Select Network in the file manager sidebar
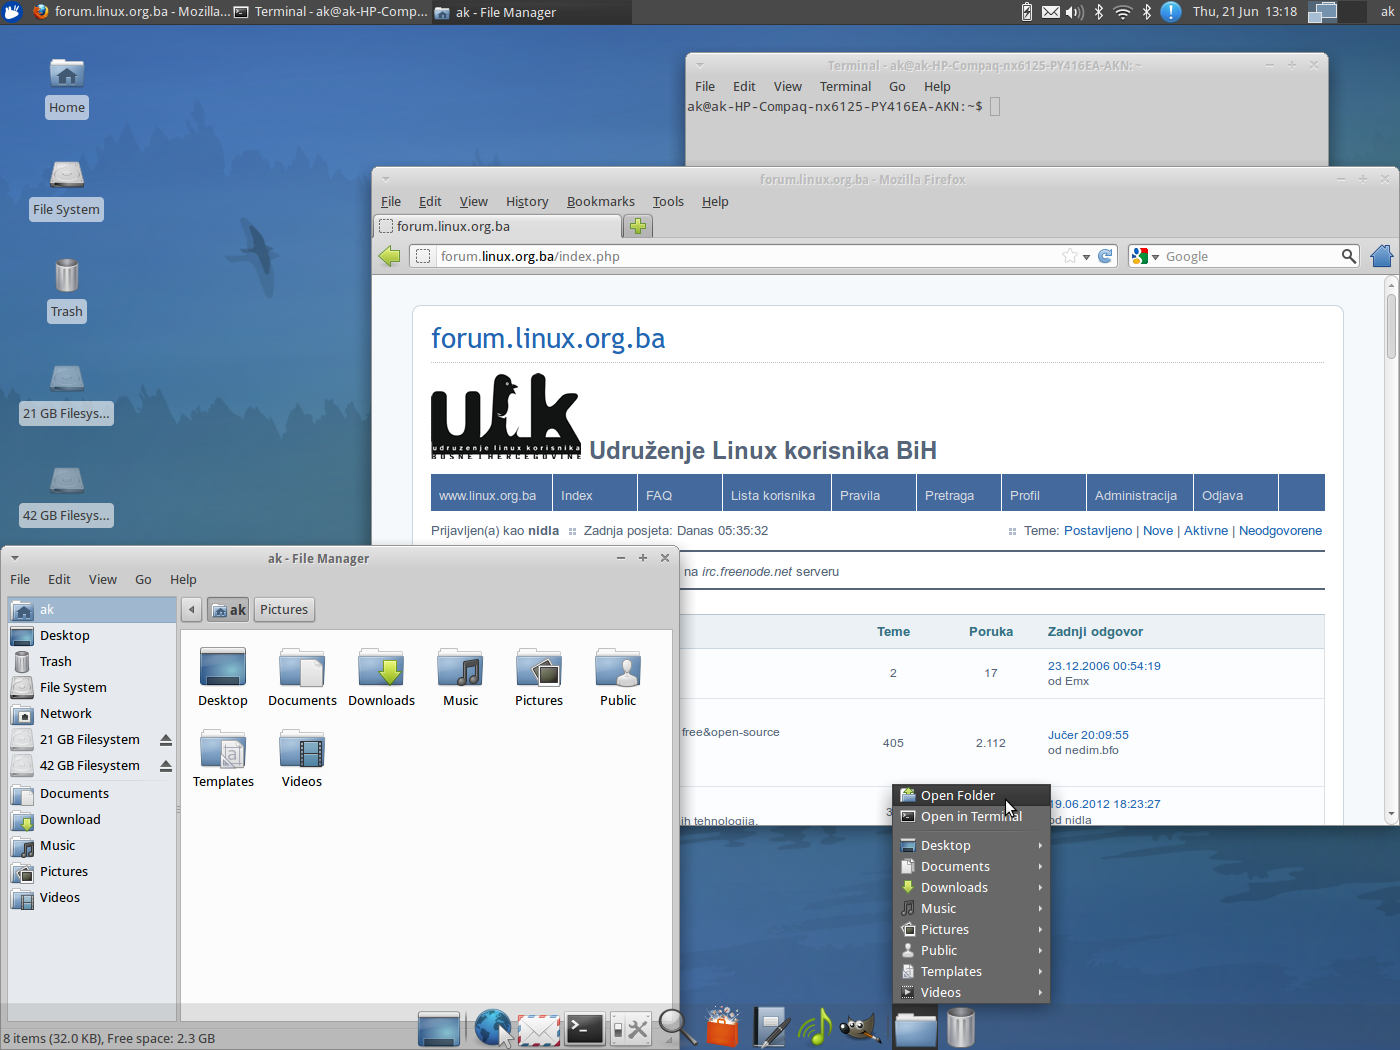Screen dimensions: 1400x1050 [92, 714]
